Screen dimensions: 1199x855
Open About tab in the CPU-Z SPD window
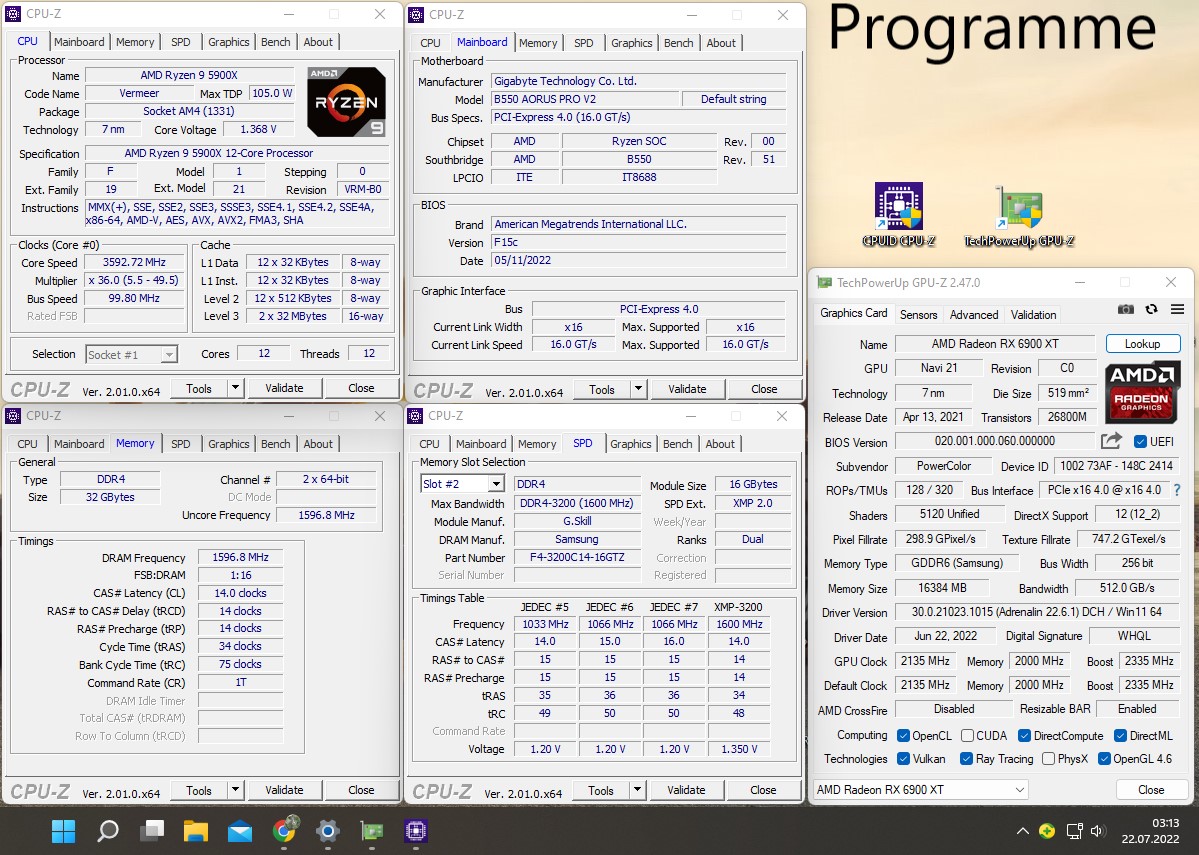(x=720, y=444)
